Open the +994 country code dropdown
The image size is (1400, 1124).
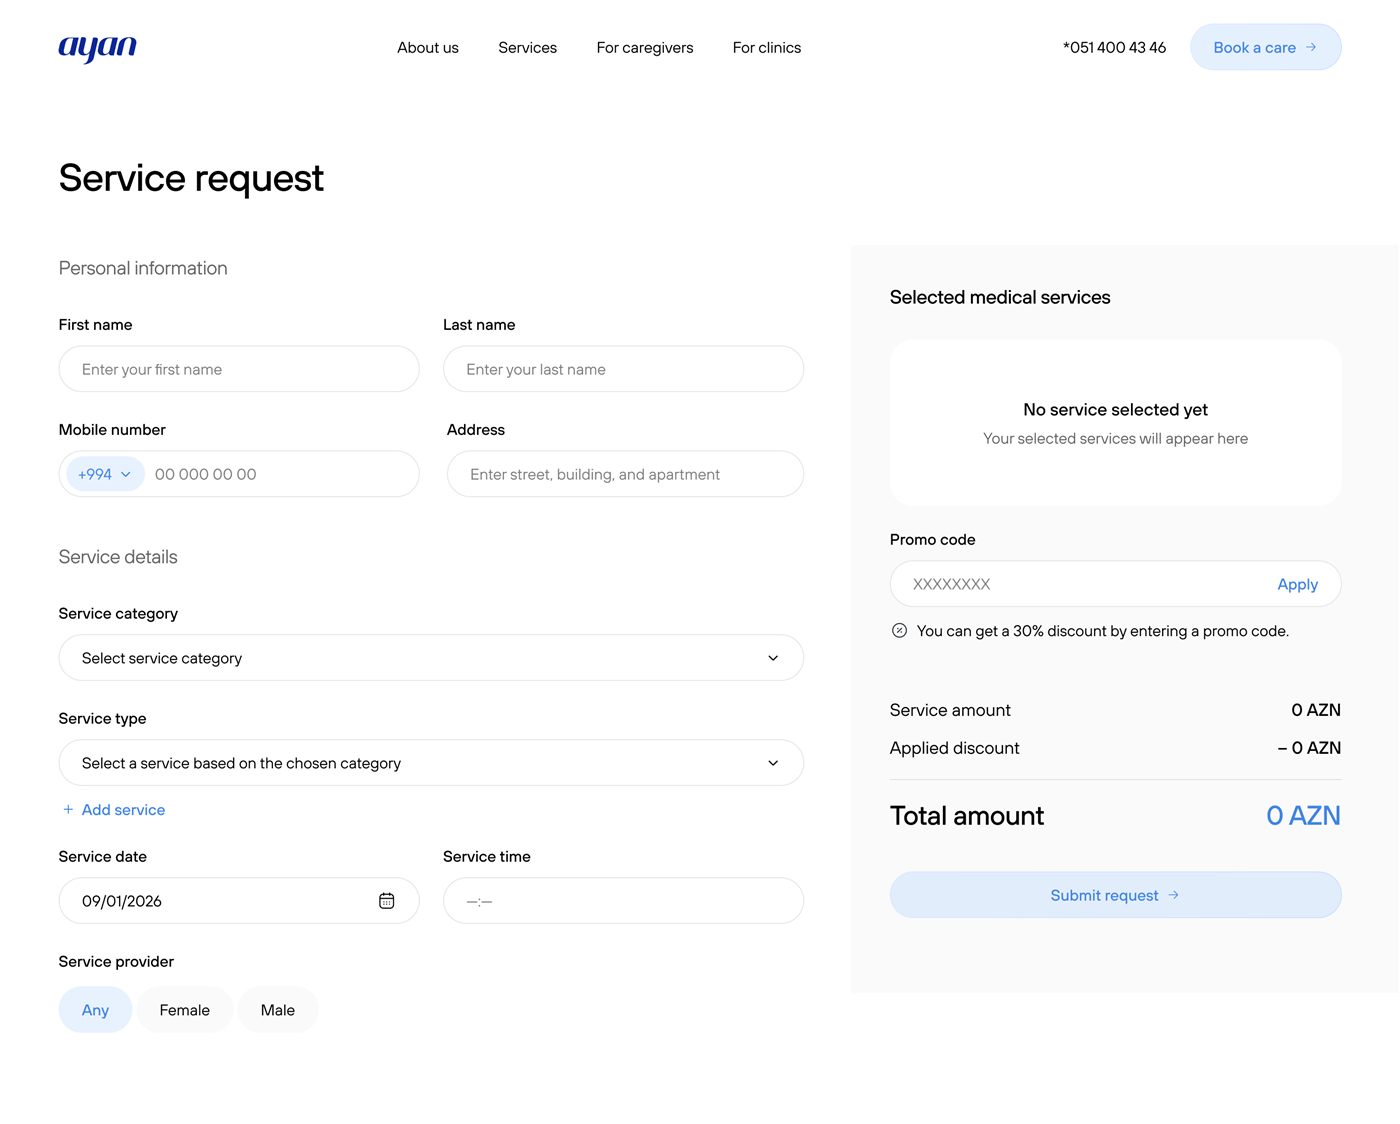(x=105, y=474)
